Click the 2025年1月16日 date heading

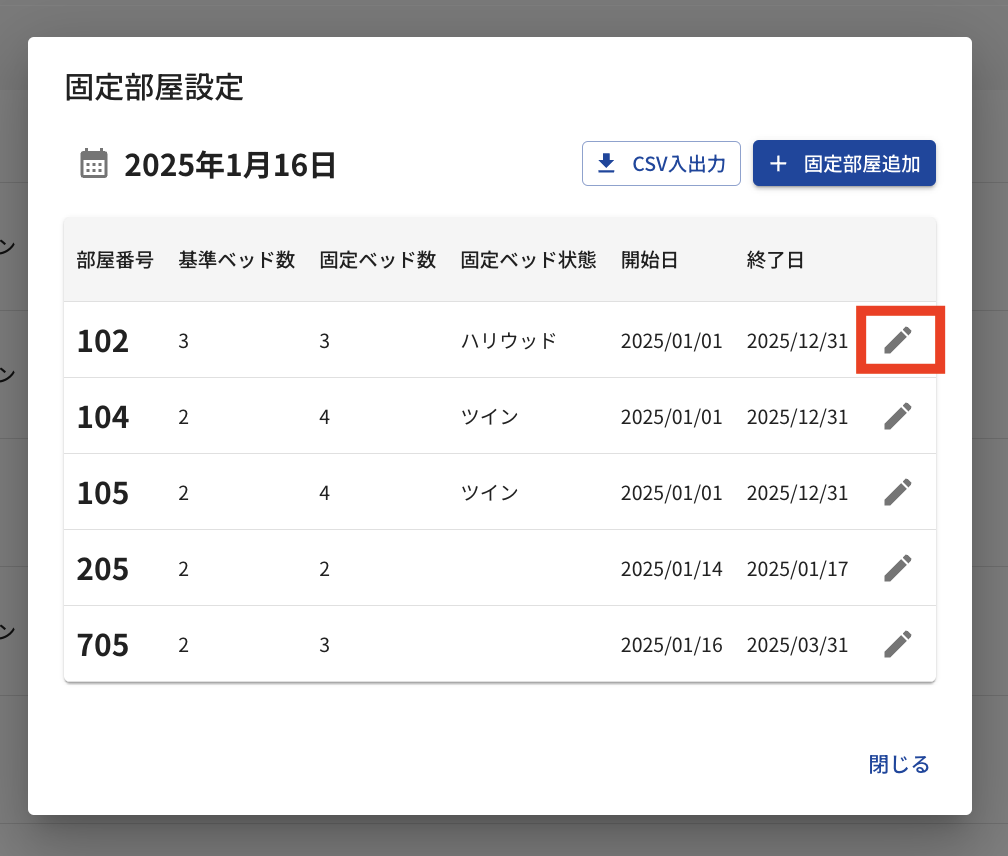[x=230, y=165]
